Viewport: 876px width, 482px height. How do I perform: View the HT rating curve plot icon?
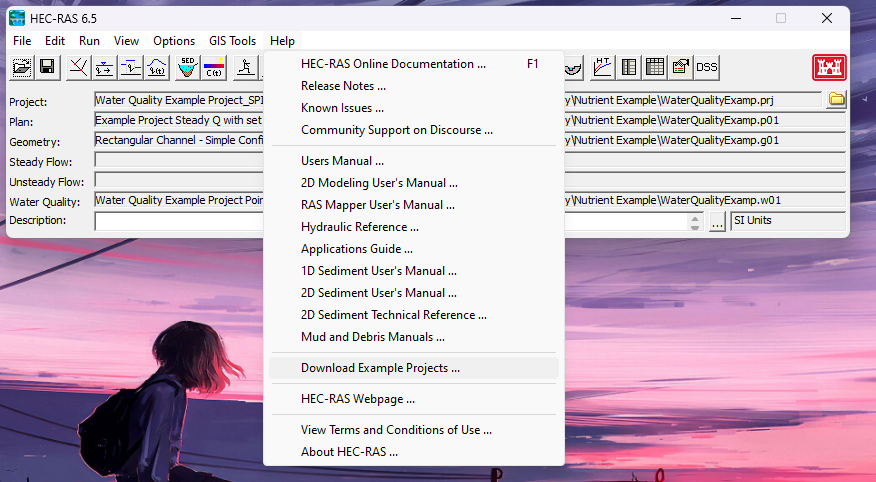coord(602,68)
